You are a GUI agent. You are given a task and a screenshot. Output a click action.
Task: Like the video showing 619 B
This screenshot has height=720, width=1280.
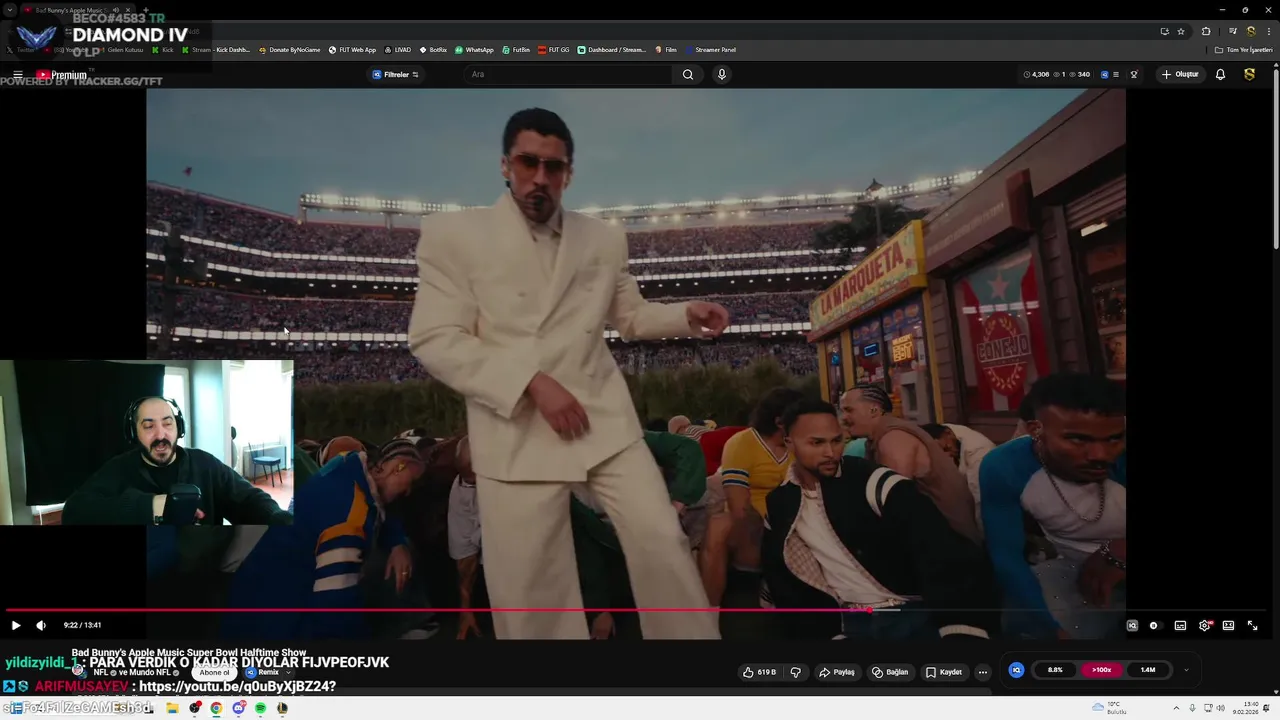[x=760, y=672]
